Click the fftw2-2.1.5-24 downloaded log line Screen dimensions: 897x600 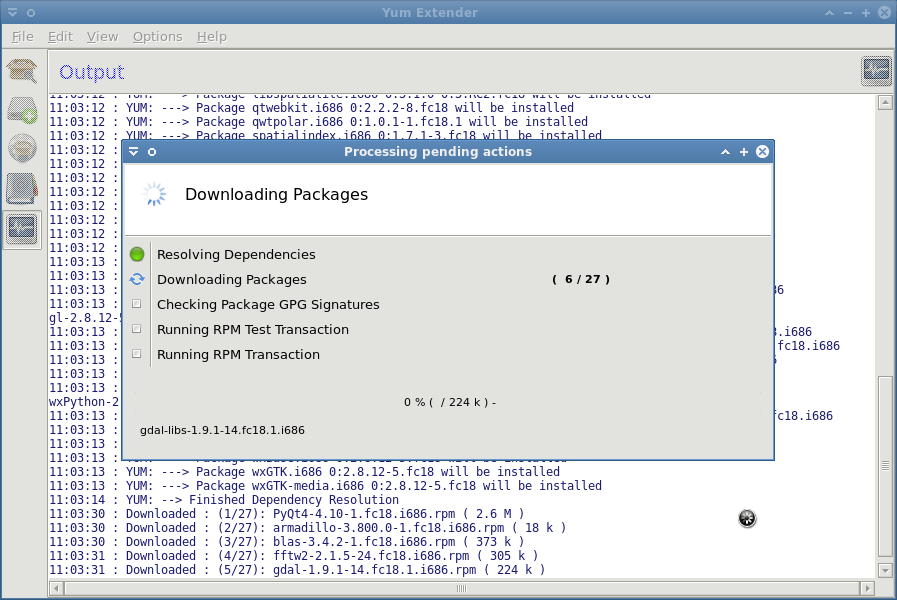293,555
